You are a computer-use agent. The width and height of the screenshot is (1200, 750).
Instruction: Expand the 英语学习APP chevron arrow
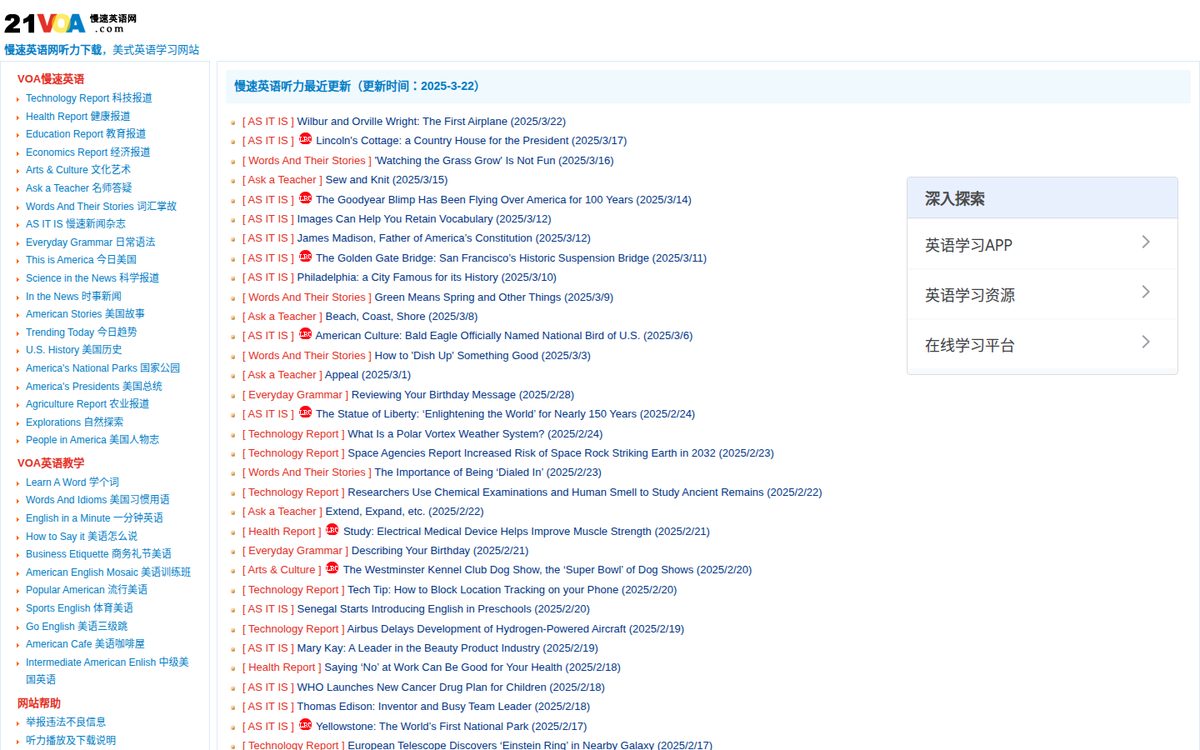tap(1146, 242)
